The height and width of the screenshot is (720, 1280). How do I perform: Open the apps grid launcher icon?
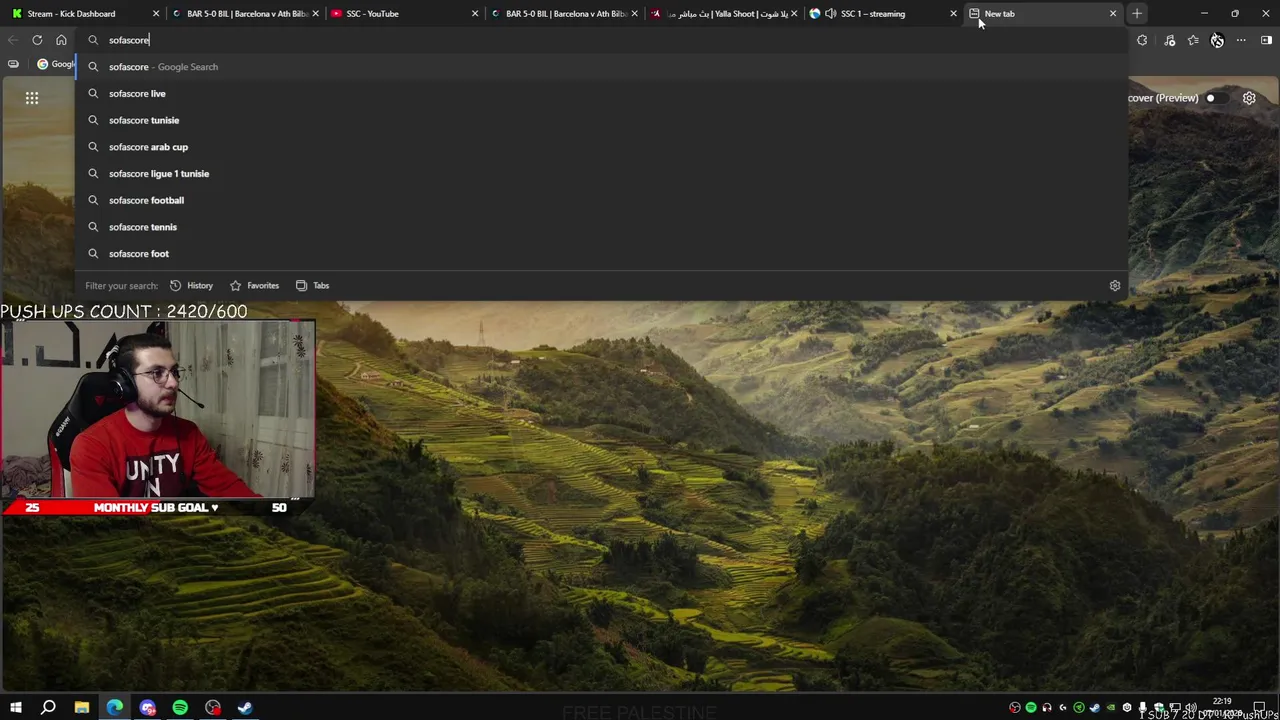click(32, 98)
